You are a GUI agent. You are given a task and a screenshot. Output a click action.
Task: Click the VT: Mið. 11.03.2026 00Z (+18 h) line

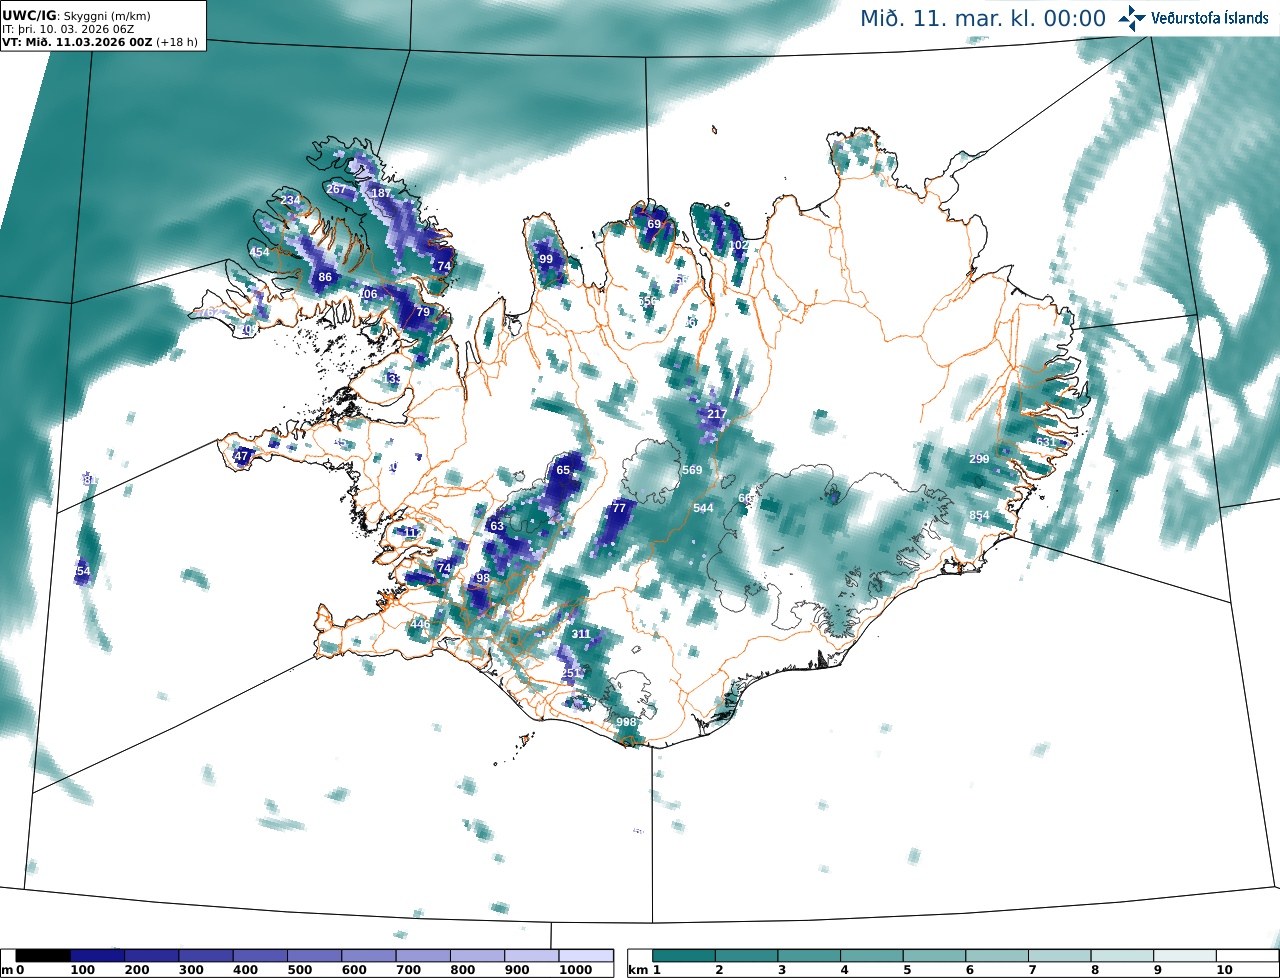point(100,43)
